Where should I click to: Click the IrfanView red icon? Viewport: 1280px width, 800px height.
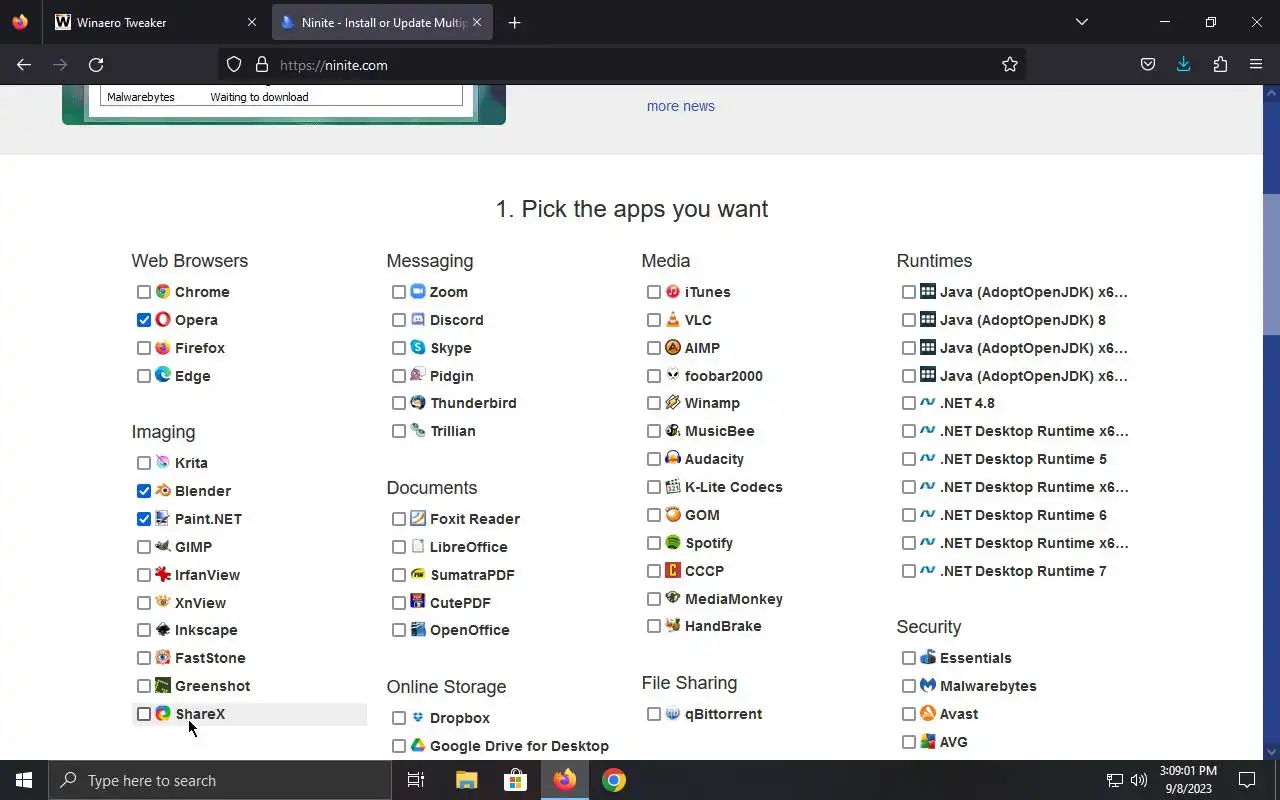coord(163,575)
